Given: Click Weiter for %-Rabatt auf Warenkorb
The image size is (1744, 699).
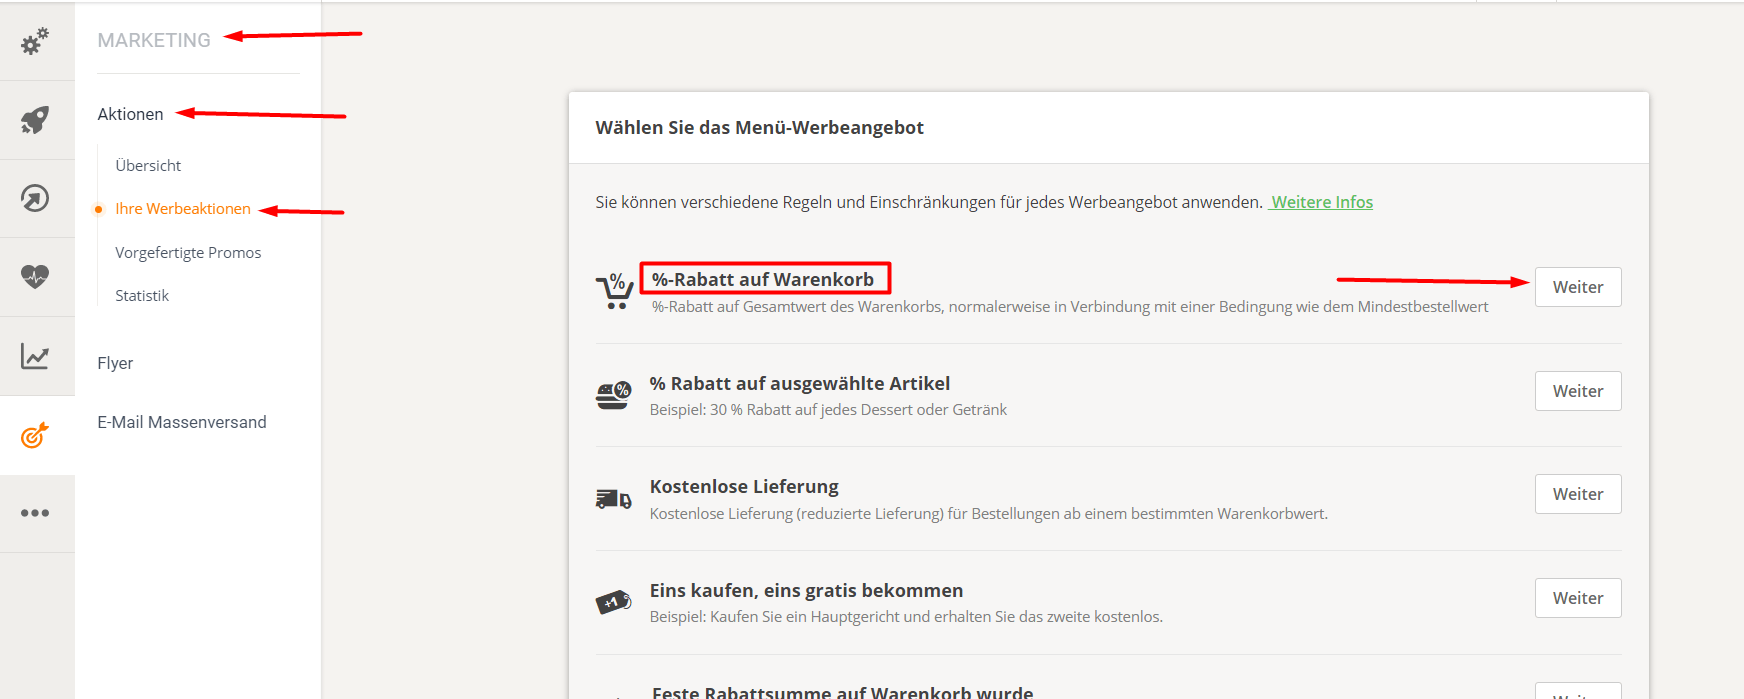Looking at the screenshot, I should tap(1578, 287).
